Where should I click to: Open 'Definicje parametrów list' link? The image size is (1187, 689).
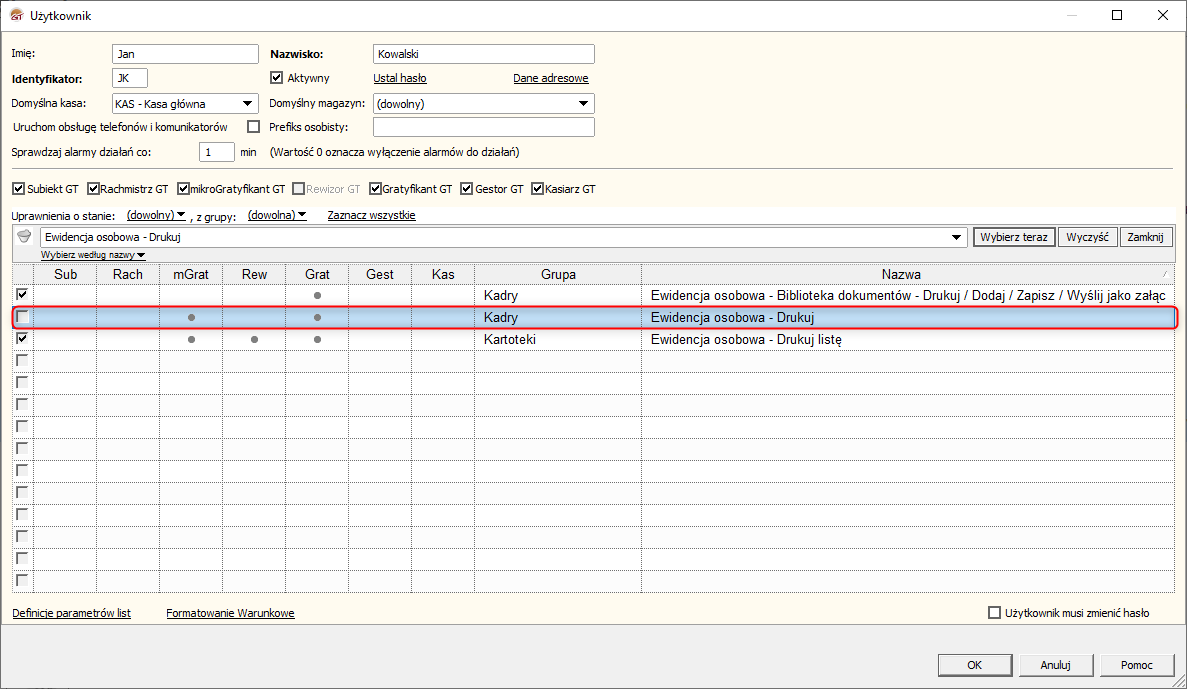click(x=71, y=613)
